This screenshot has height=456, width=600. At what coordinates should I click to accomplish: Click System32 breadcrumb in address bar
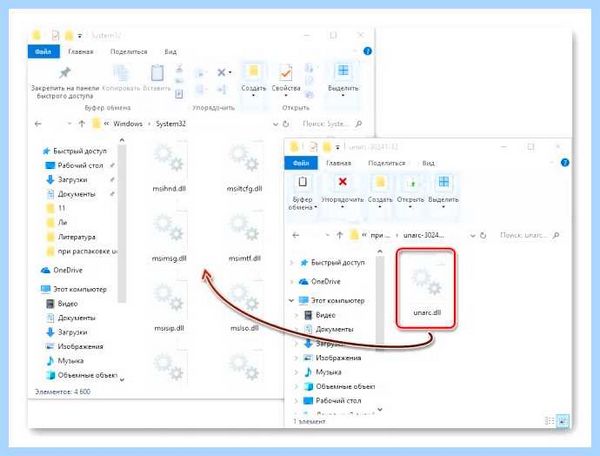coord(171,124)
